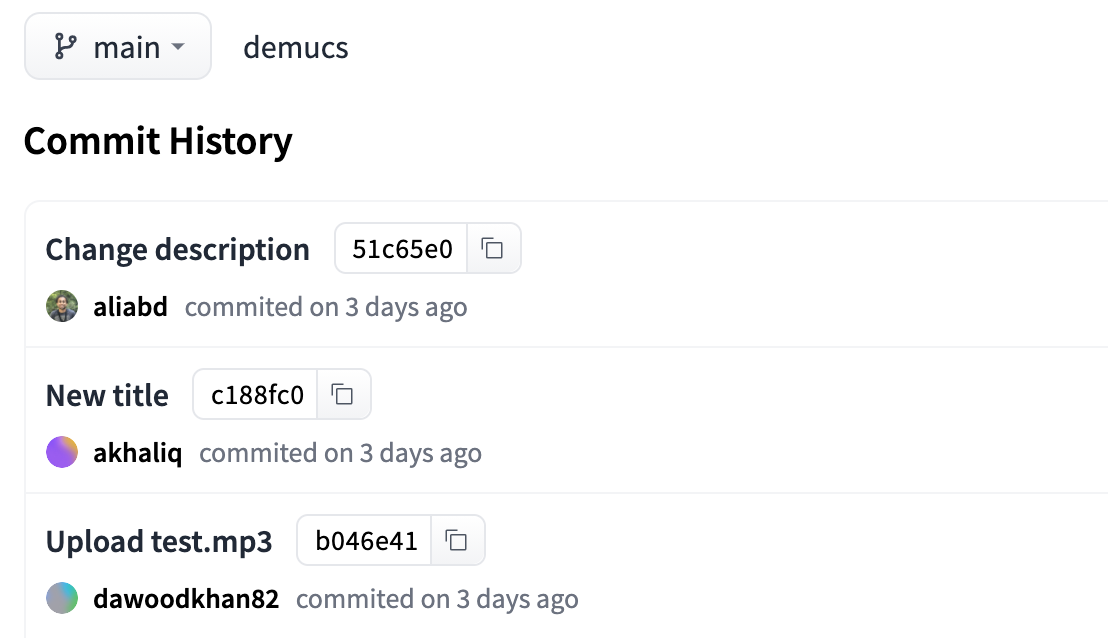Click the git branch icon
Image resolution: width=1108 pixels, height=638 pixels.
pos(65,47)
